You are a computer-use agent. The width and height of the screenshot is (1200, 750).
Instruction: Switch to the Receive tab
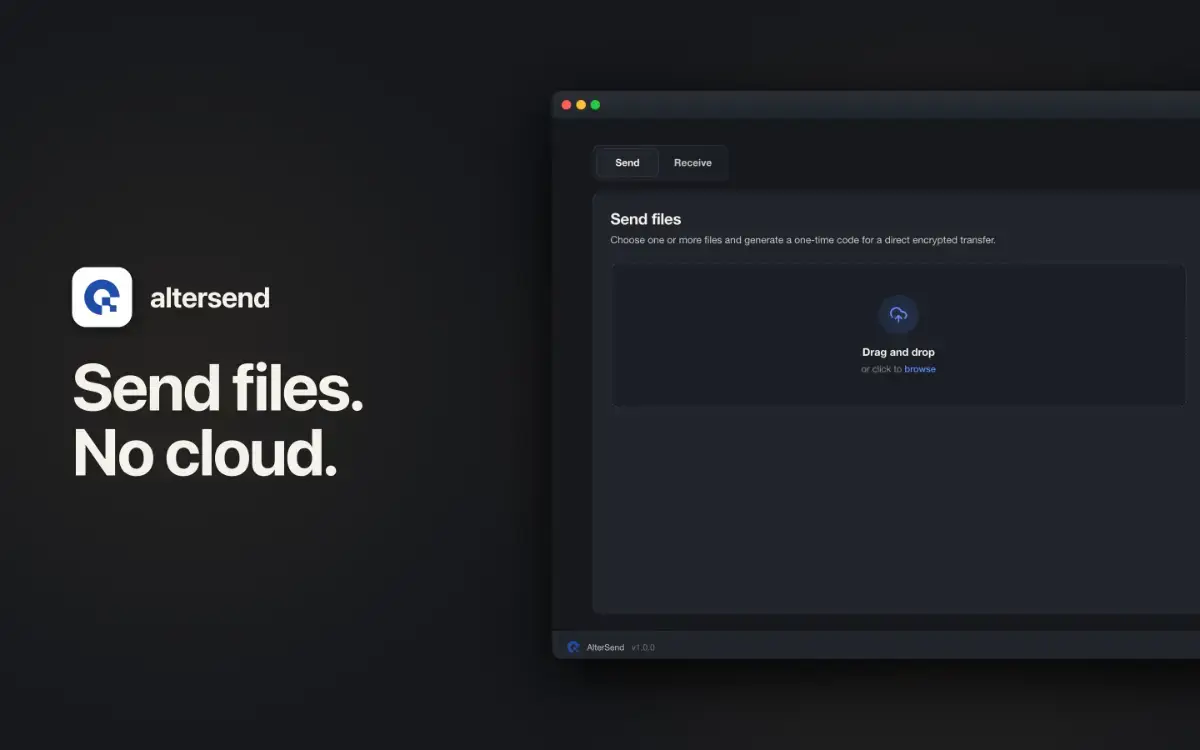693,163
